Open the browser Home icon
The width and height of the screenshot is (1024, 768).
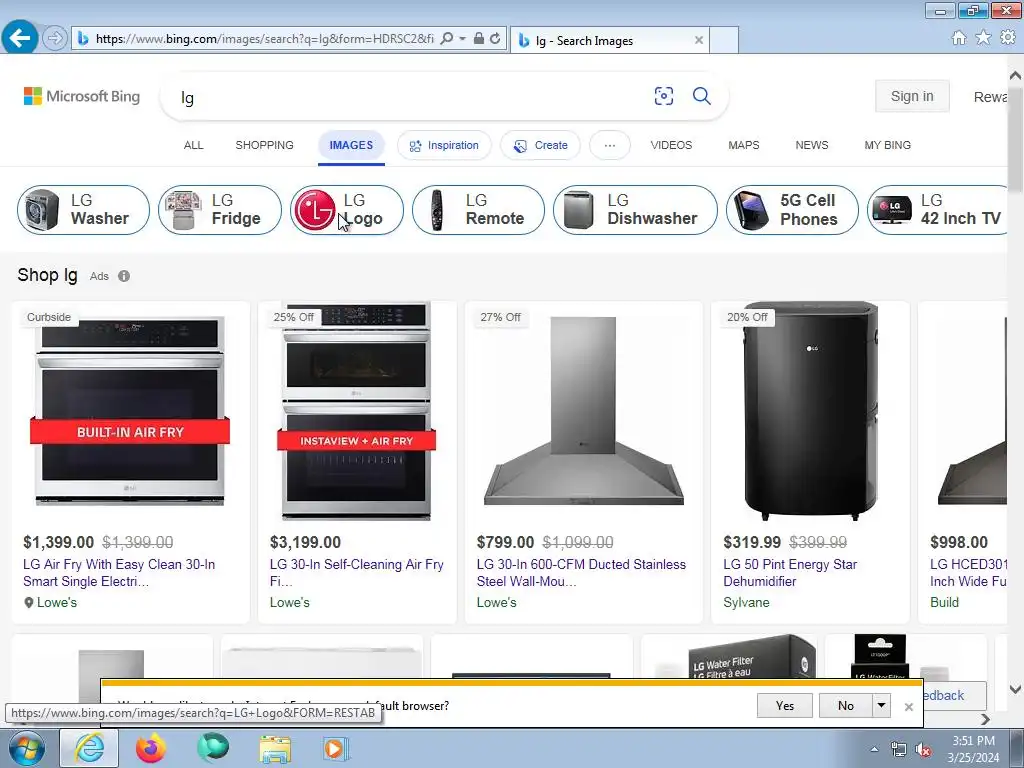tap(959, 38)
